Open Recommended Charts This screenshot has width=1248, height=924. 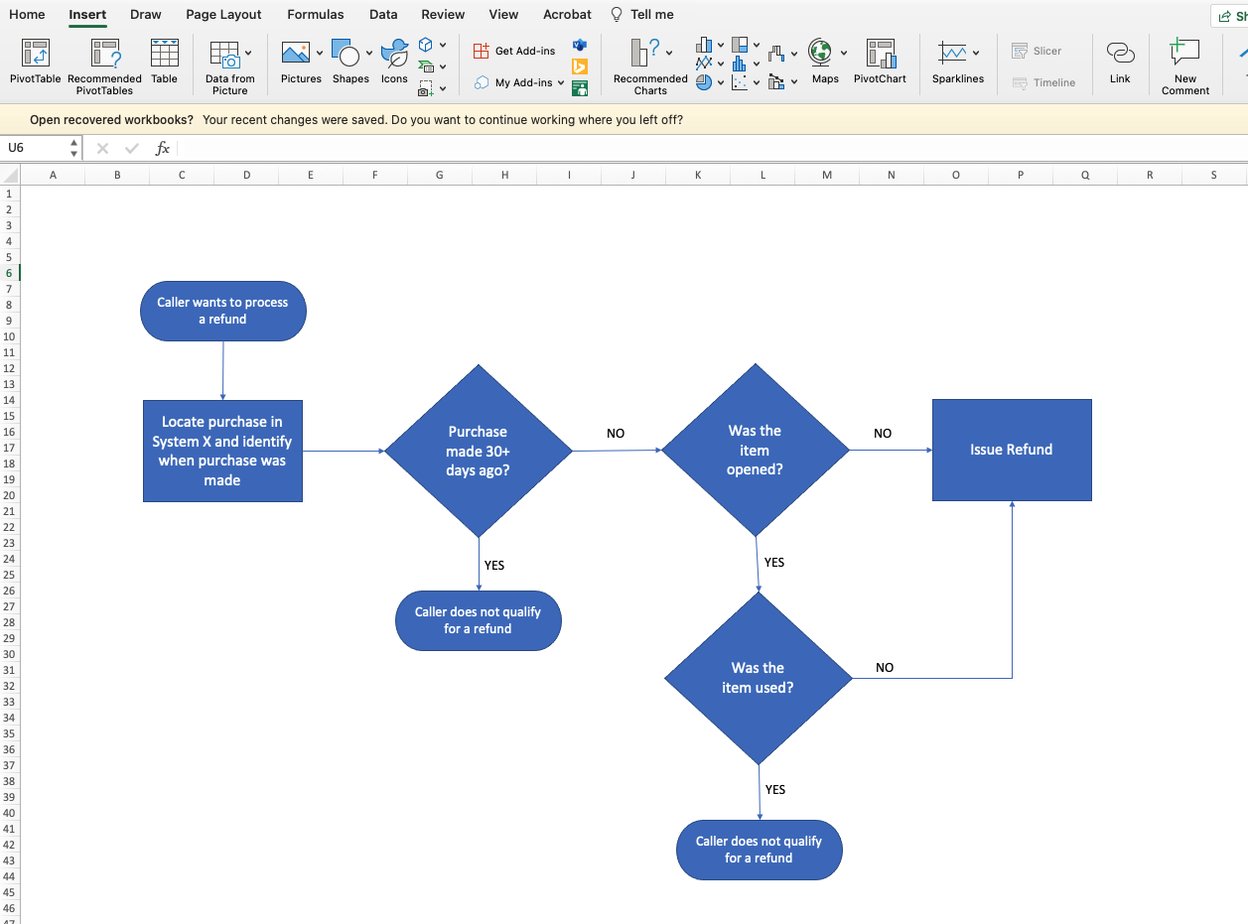648,62
